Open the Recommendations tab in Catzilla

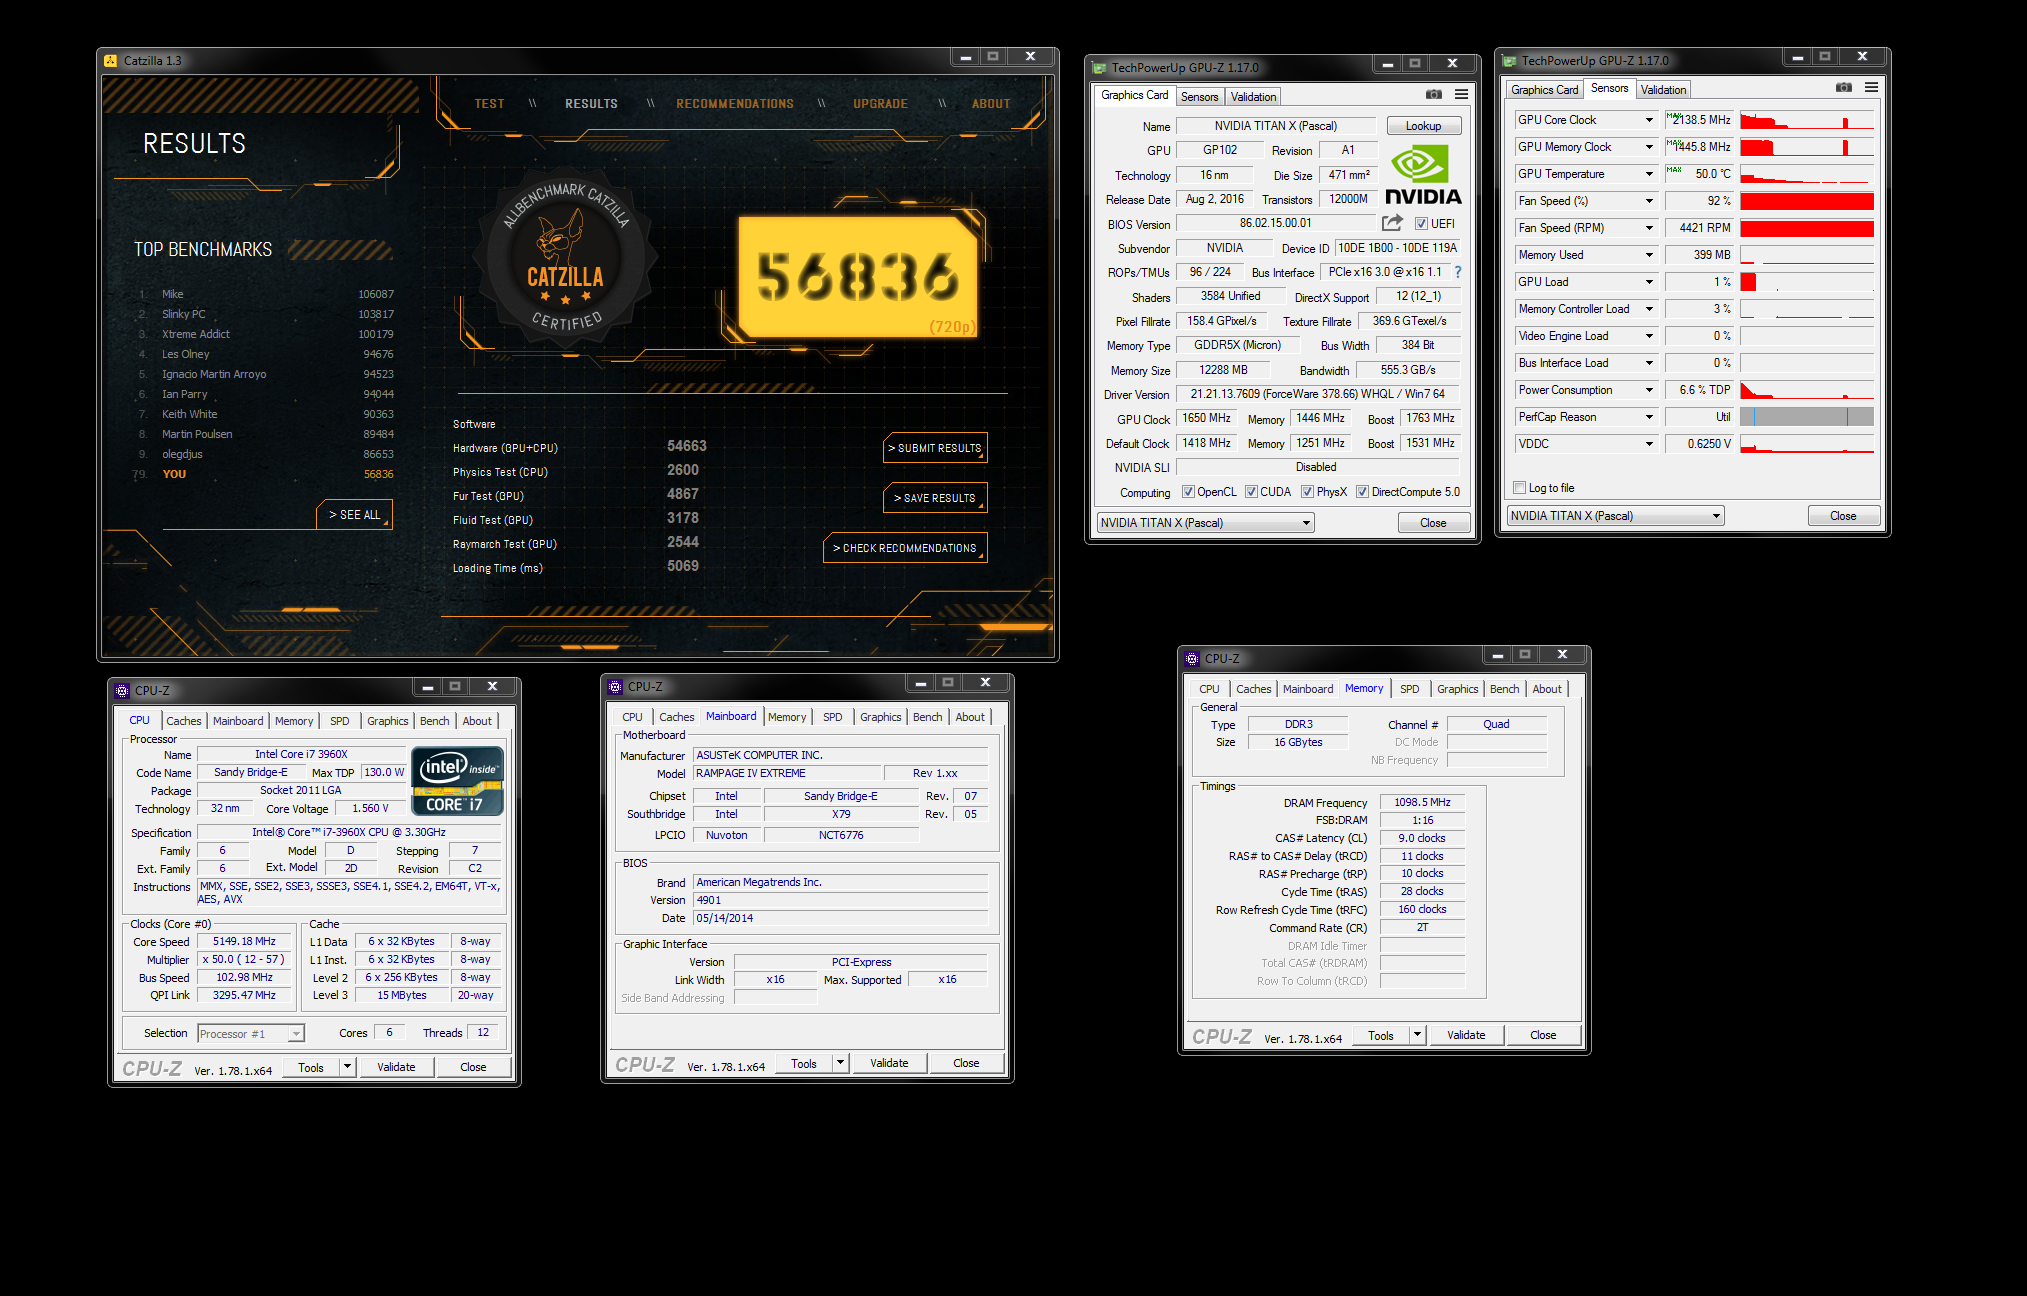(735, 104)
